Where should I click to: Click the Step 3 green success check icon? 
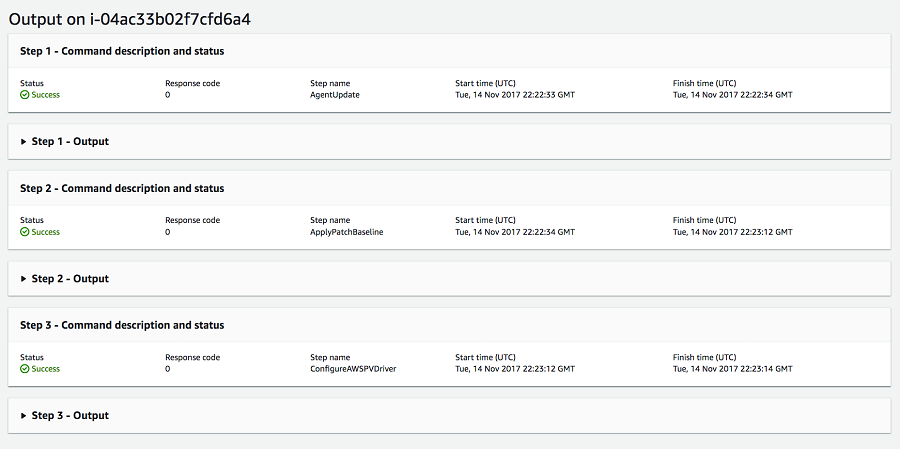click(x=25, y=369)
